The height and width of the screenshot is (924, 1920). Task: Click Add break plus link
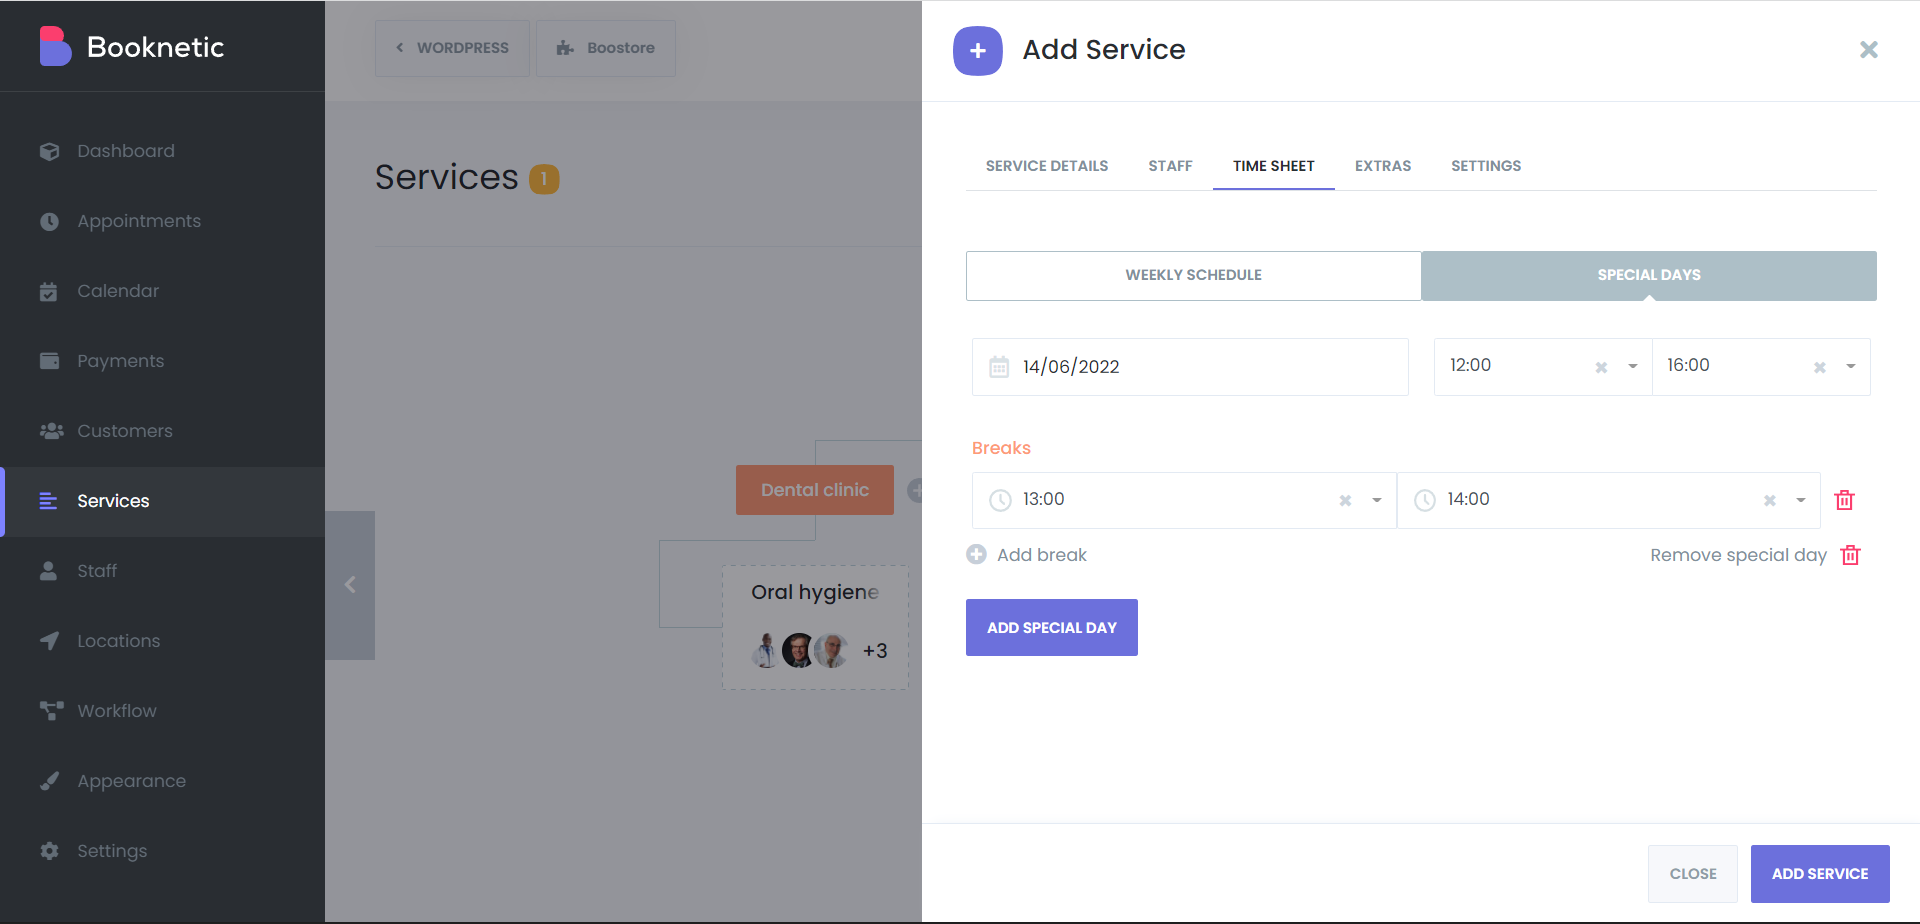[x=1027, y=555]
